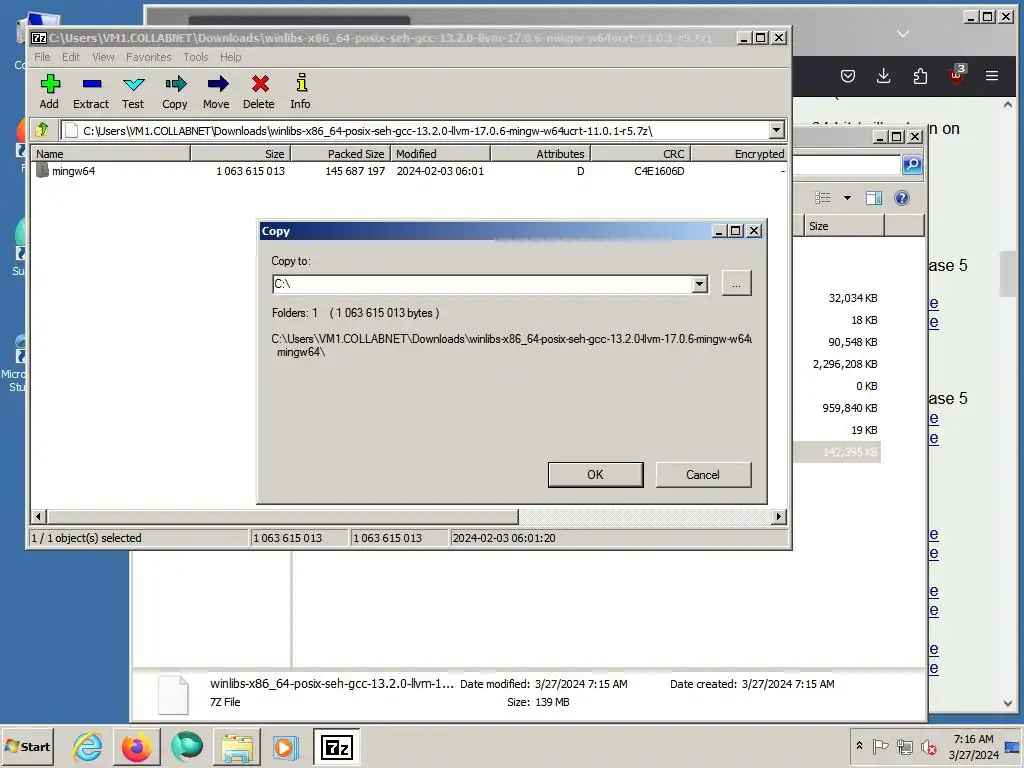Viewport: 1024px width, 768px height.
Task: Select the Copy toolbar icon
Action: coord(174,91)
